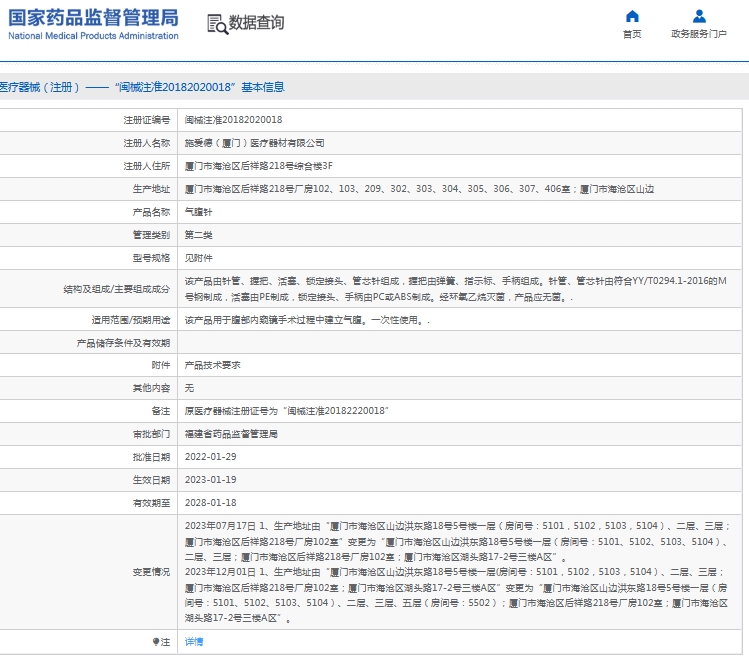
Task: Click the 审批部门 row label
Action: coord(151,434)
